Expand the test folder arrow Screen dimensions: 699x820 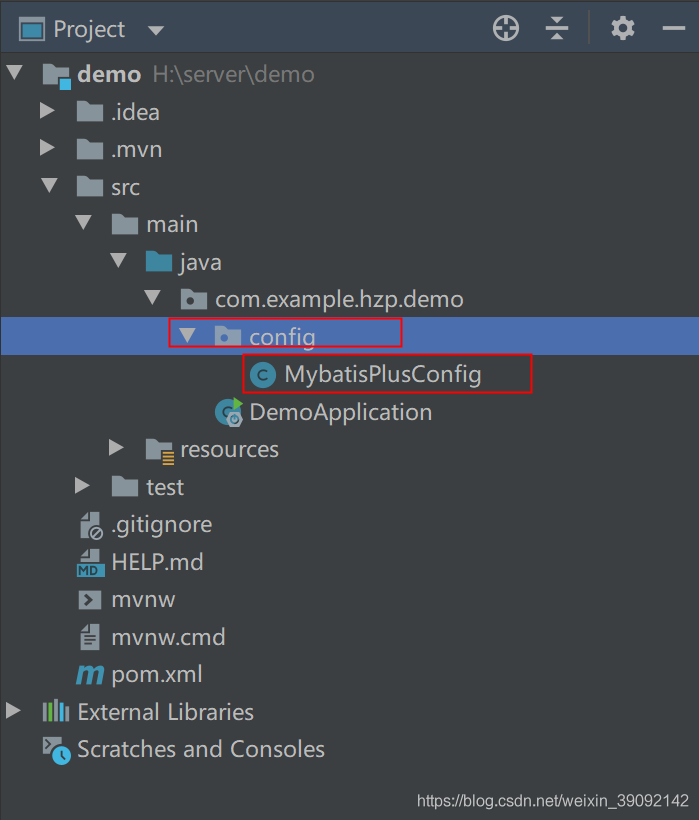click(x=82, y=485)
